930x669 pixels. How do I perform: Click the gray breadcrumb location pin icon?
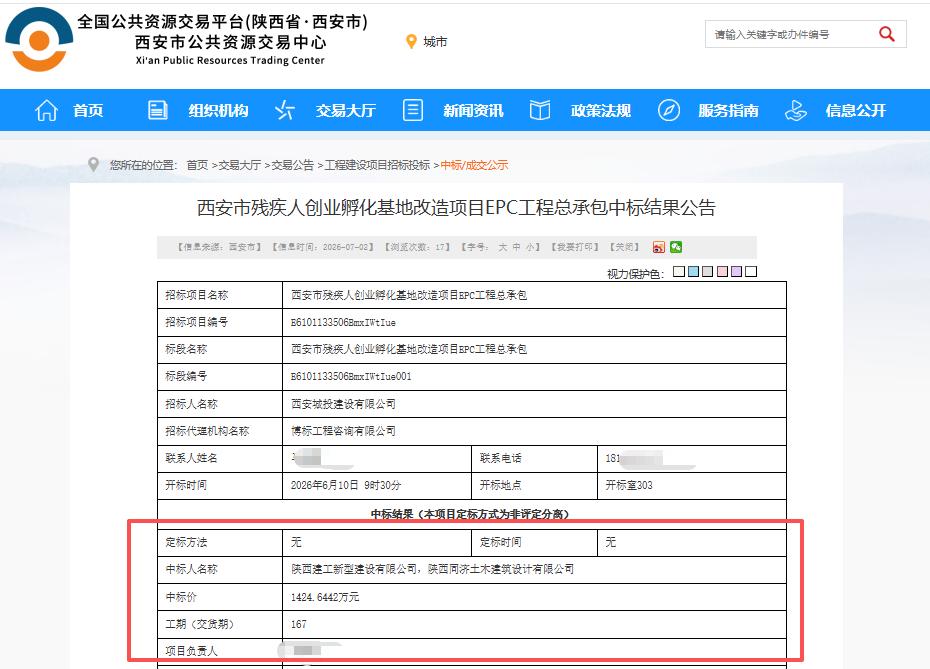(93, 164)
